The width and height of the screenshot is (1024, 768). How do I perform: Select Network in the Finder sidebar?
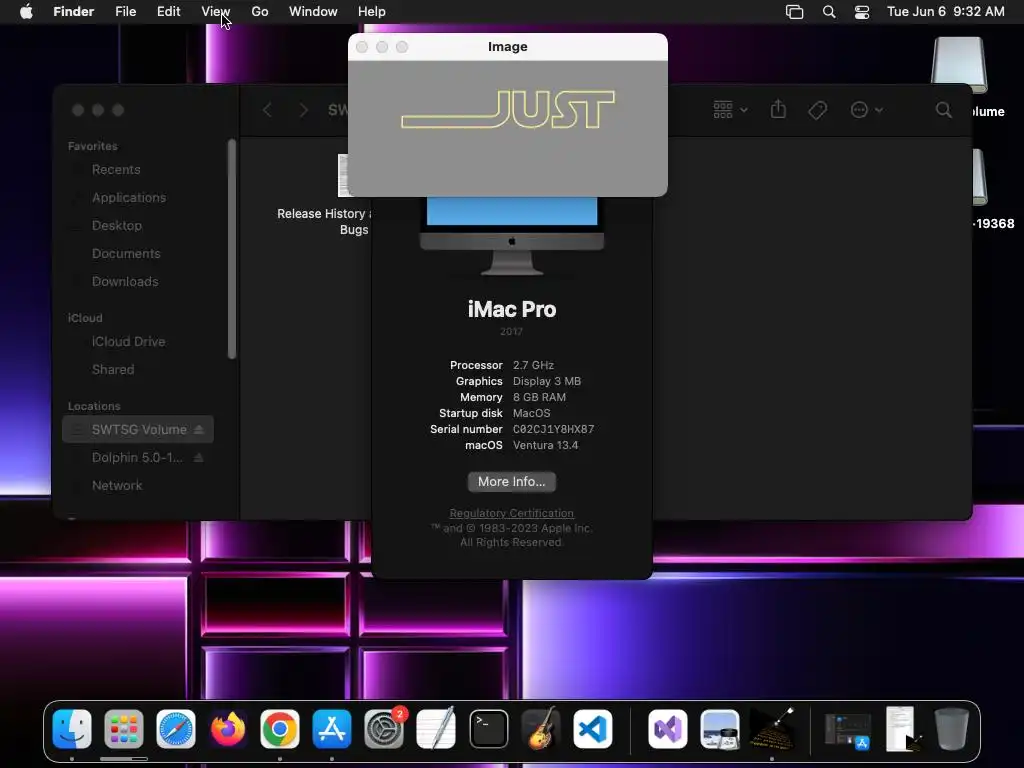117,485
